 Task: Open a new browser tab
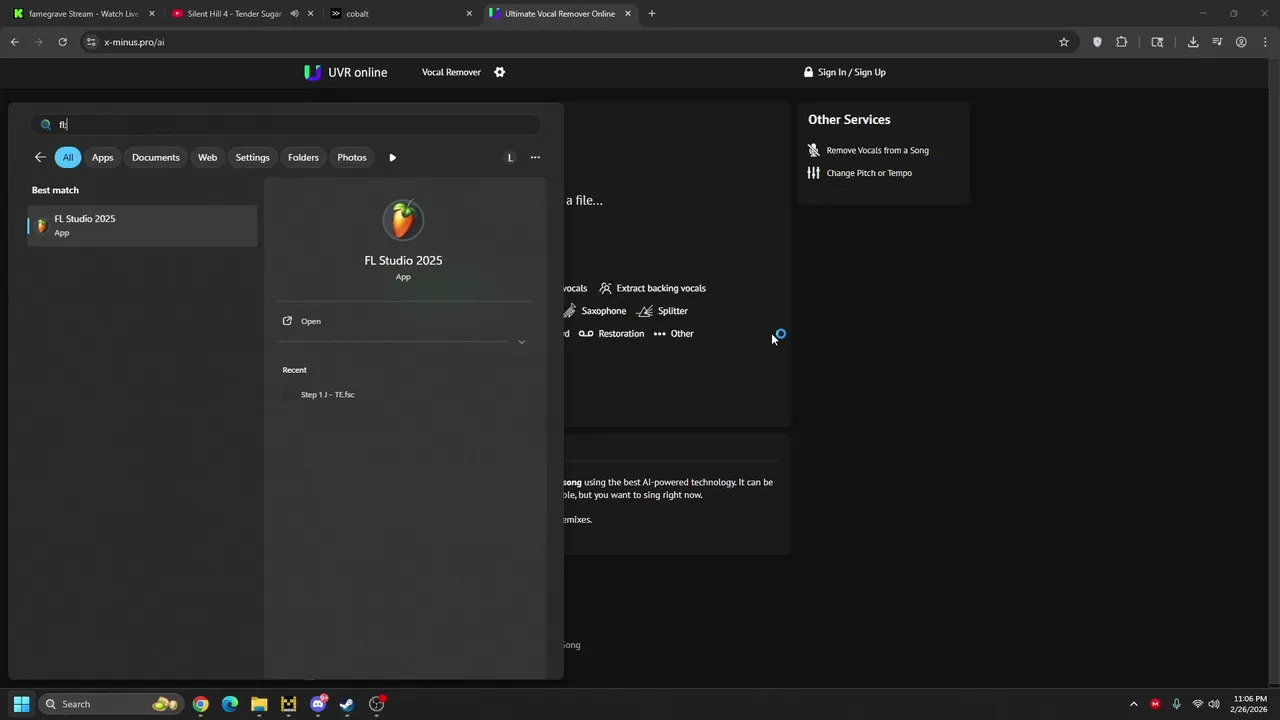pos(652,14)
